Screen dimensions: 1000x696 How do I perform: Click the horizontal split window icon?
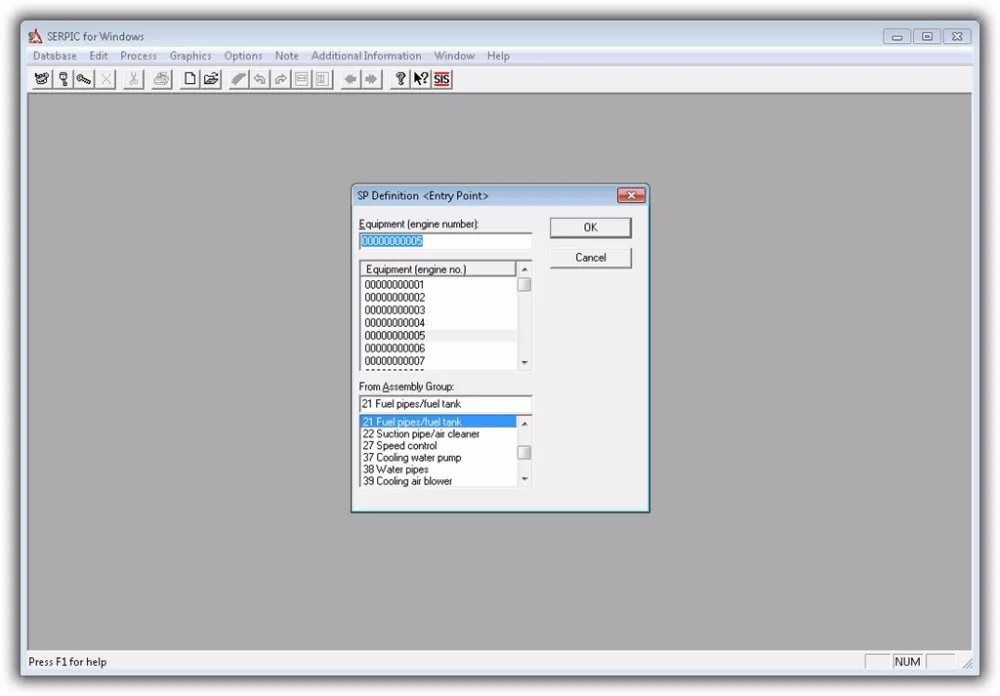302,79
